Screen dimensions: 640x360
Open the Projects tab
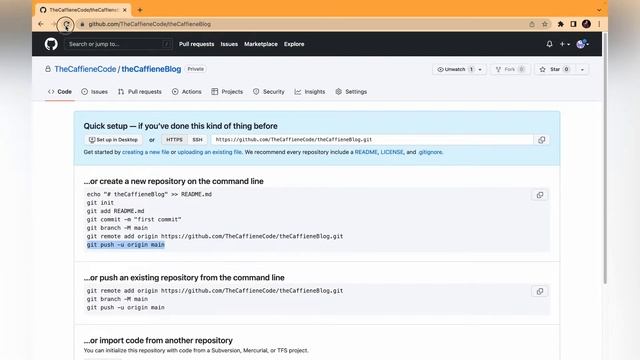227,92
